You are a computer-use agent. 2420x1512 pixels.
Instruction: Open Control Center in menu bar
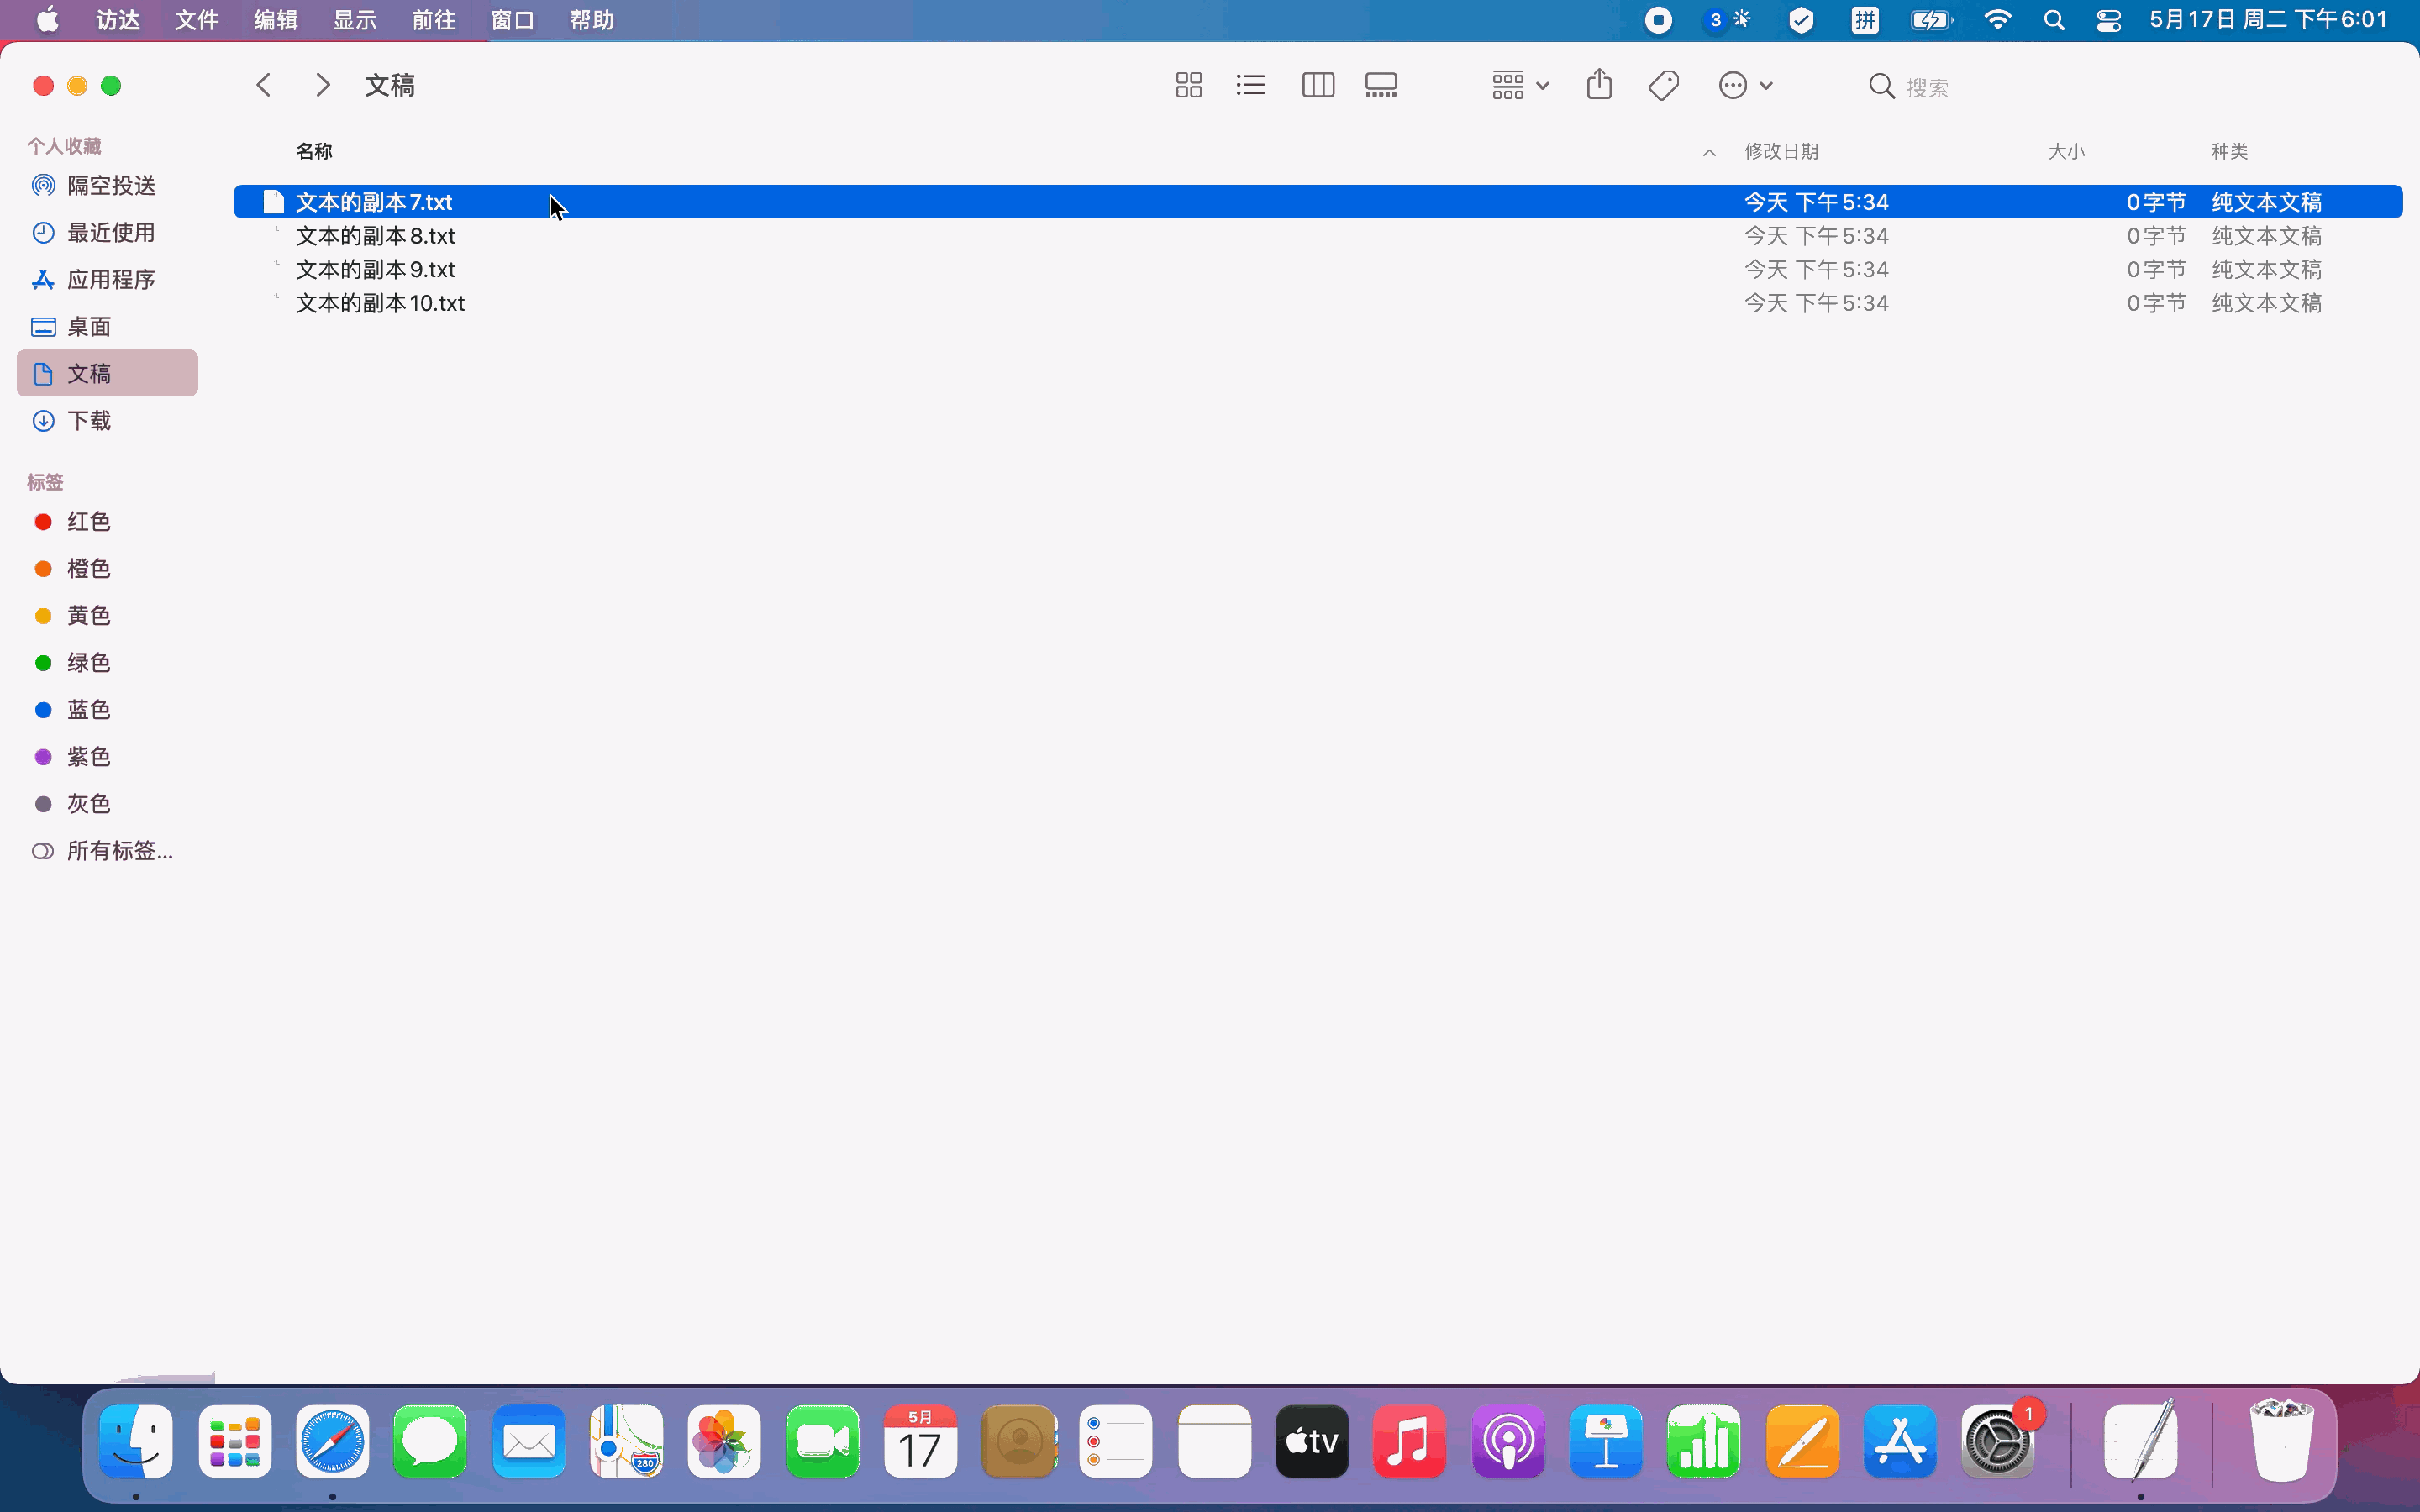2109,21
